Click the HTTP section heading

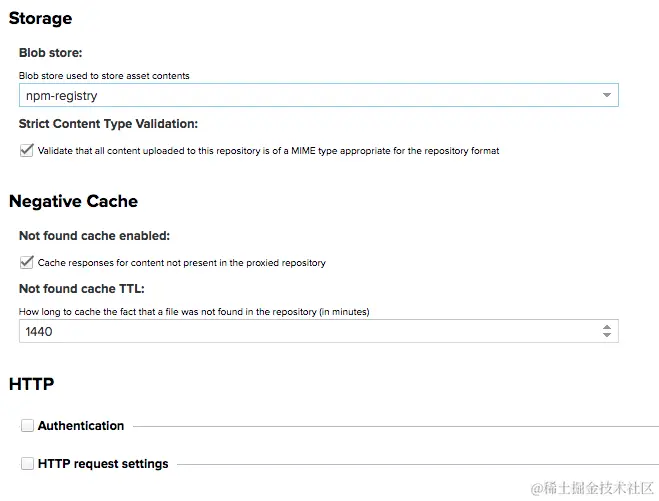coord(32,384)
